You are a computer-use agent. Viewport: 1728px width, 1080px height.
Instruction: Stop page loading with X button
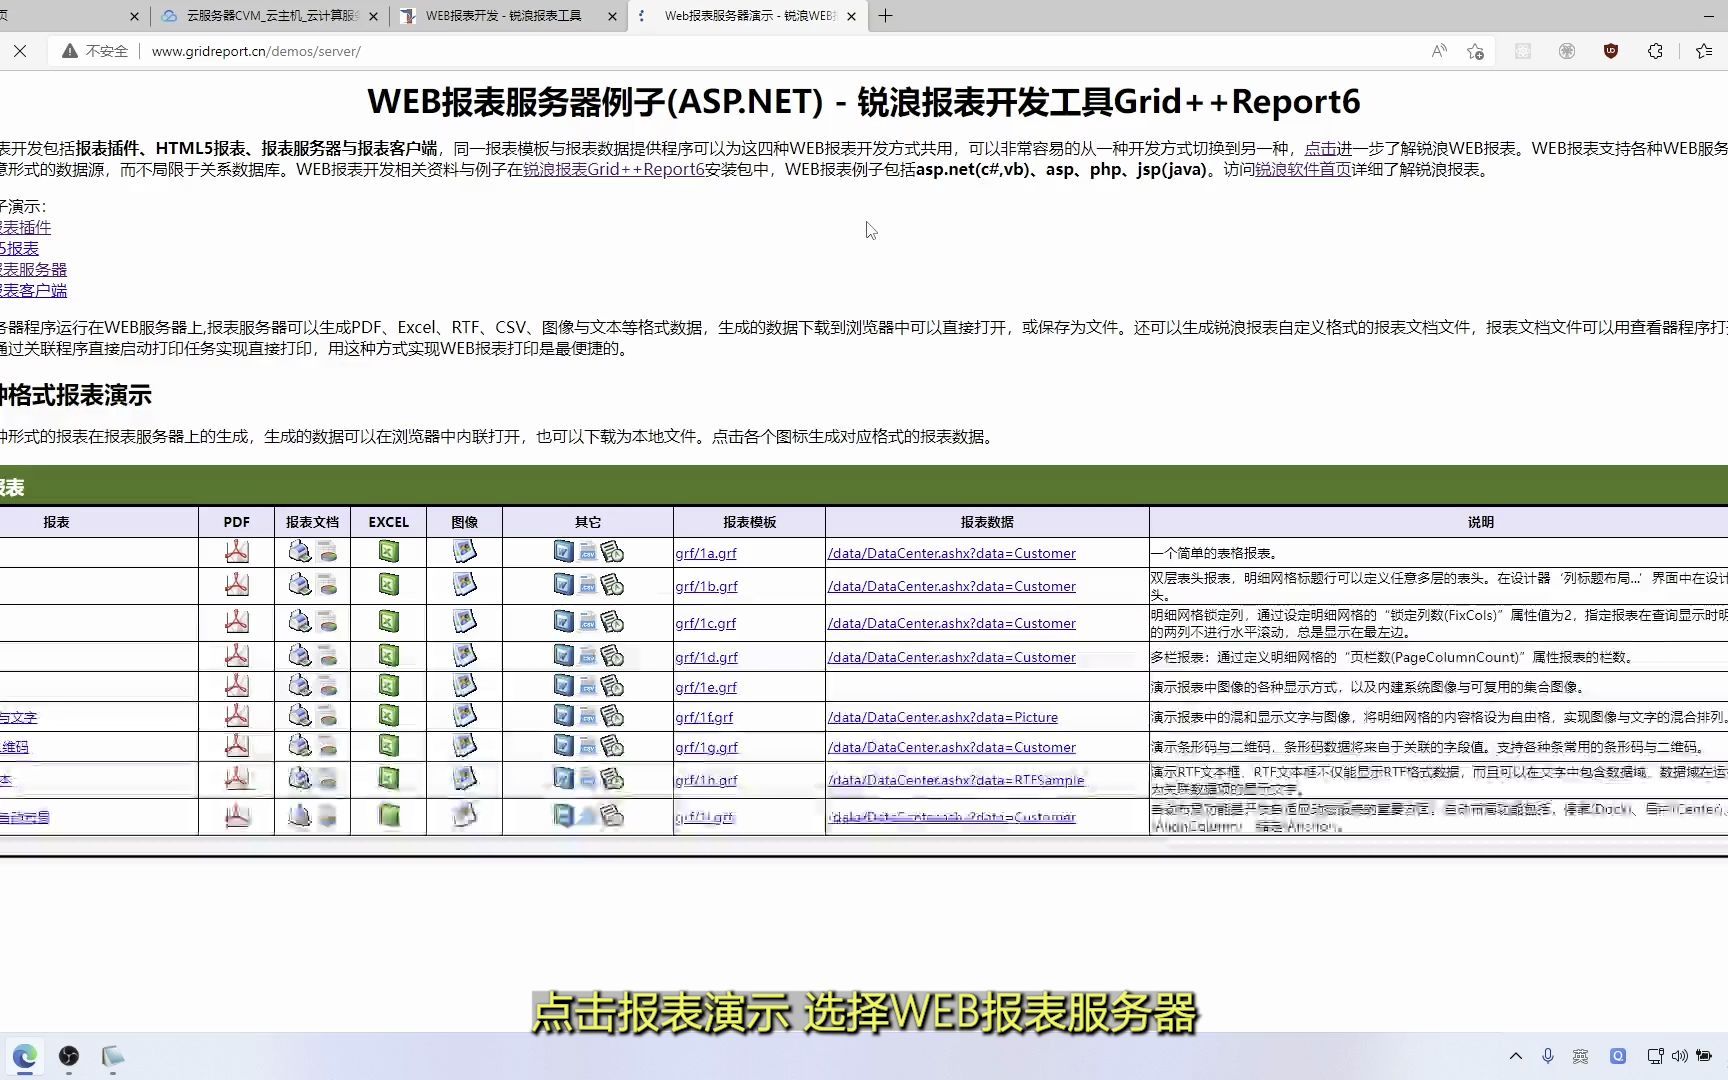click(20, 51)
